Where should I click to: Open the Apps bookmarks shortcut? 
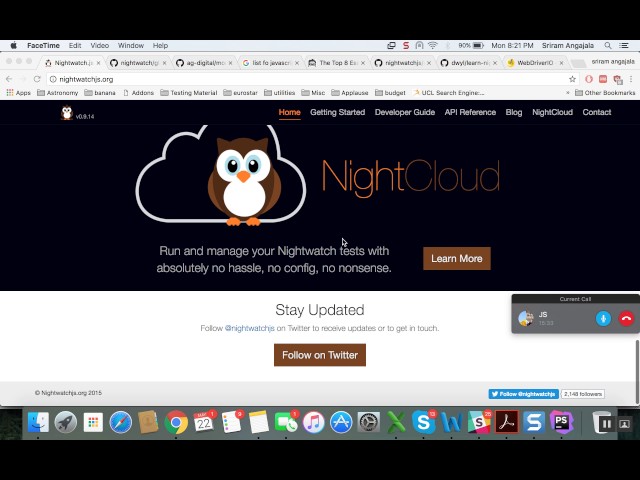click(19, 93)
